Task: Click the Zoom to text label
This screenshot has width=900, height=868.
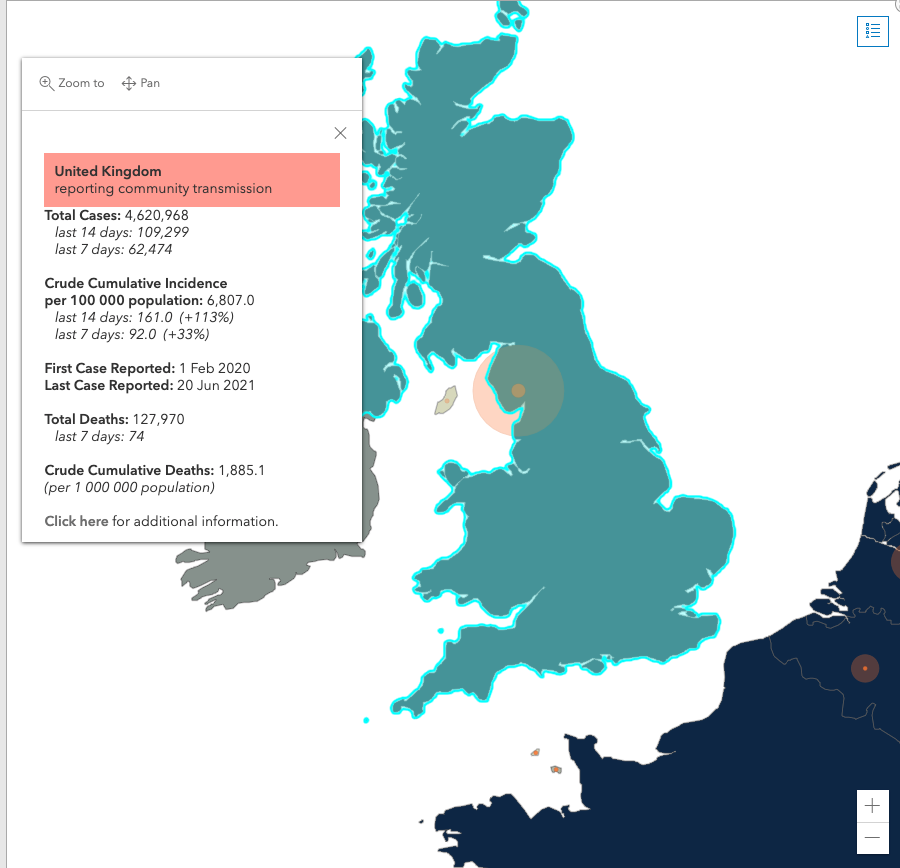Action: point(82,83)
